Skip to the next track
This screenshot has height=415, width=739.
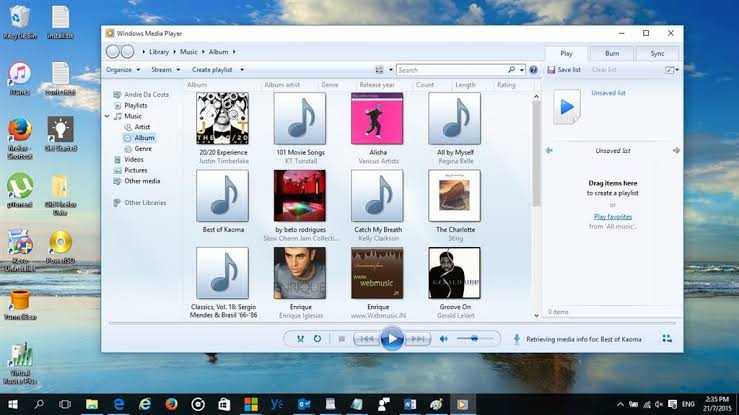[x=419, y=339]
